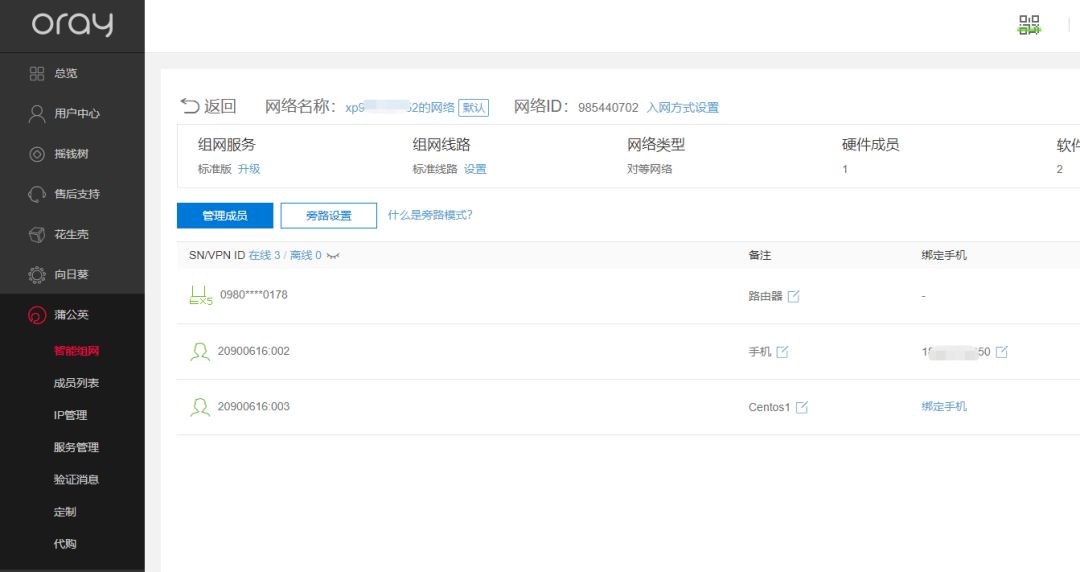This screenshot has height=572, width=1080.
Task: Edit the 手机 remark
Action: point(782,352)
